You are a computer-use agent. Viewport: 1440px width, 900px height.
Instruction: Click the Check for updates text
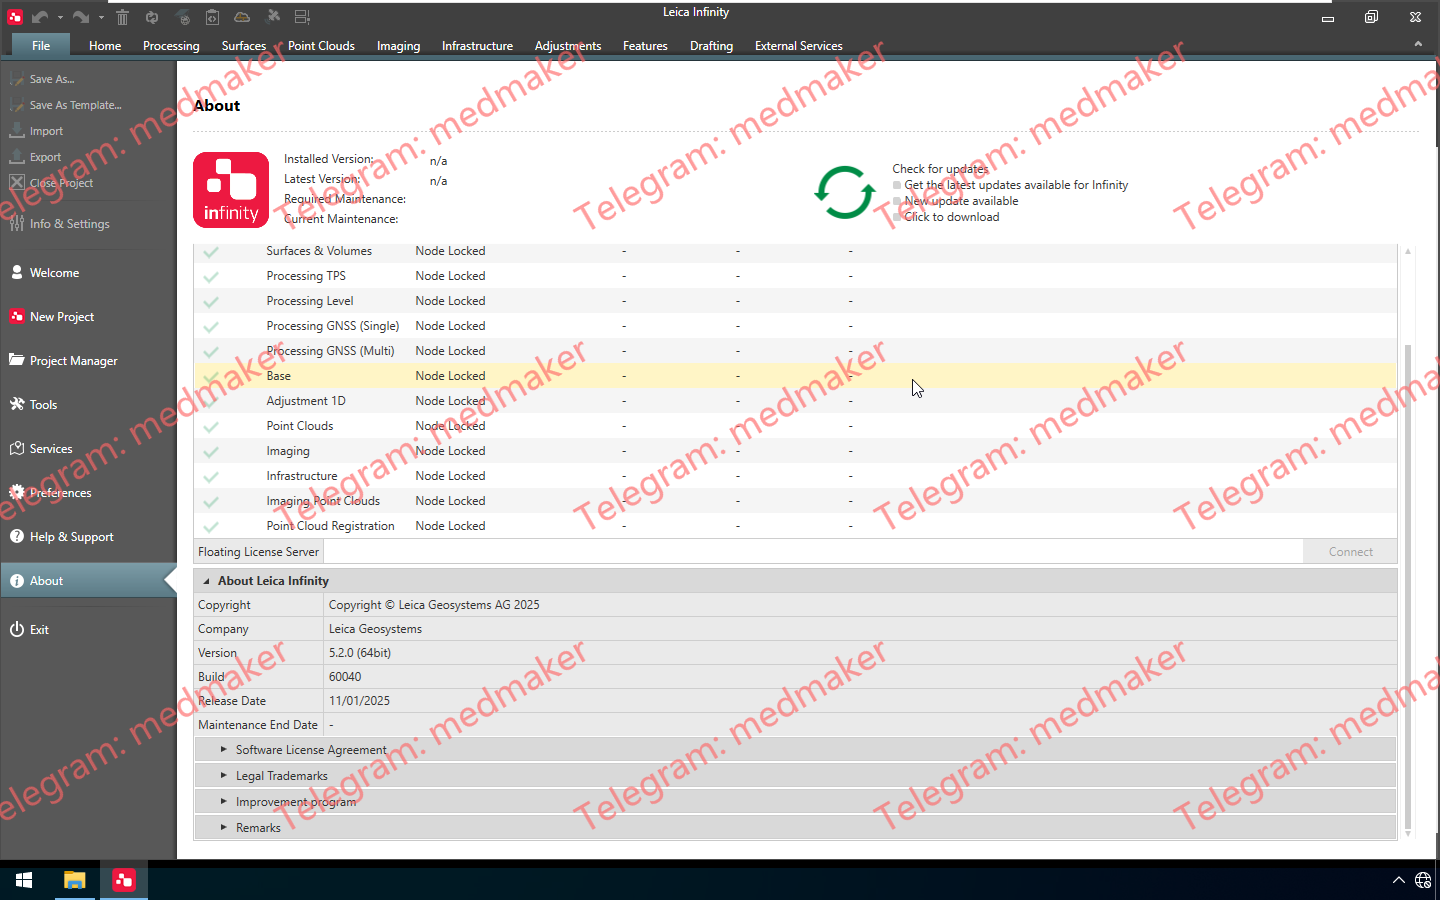pos(940,169)
